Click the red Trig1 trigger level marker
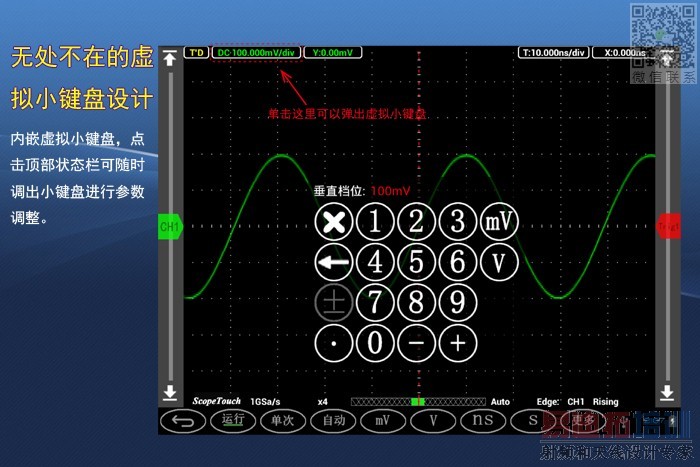The height and width of the screenshot is (467, 700). [668, 227]
